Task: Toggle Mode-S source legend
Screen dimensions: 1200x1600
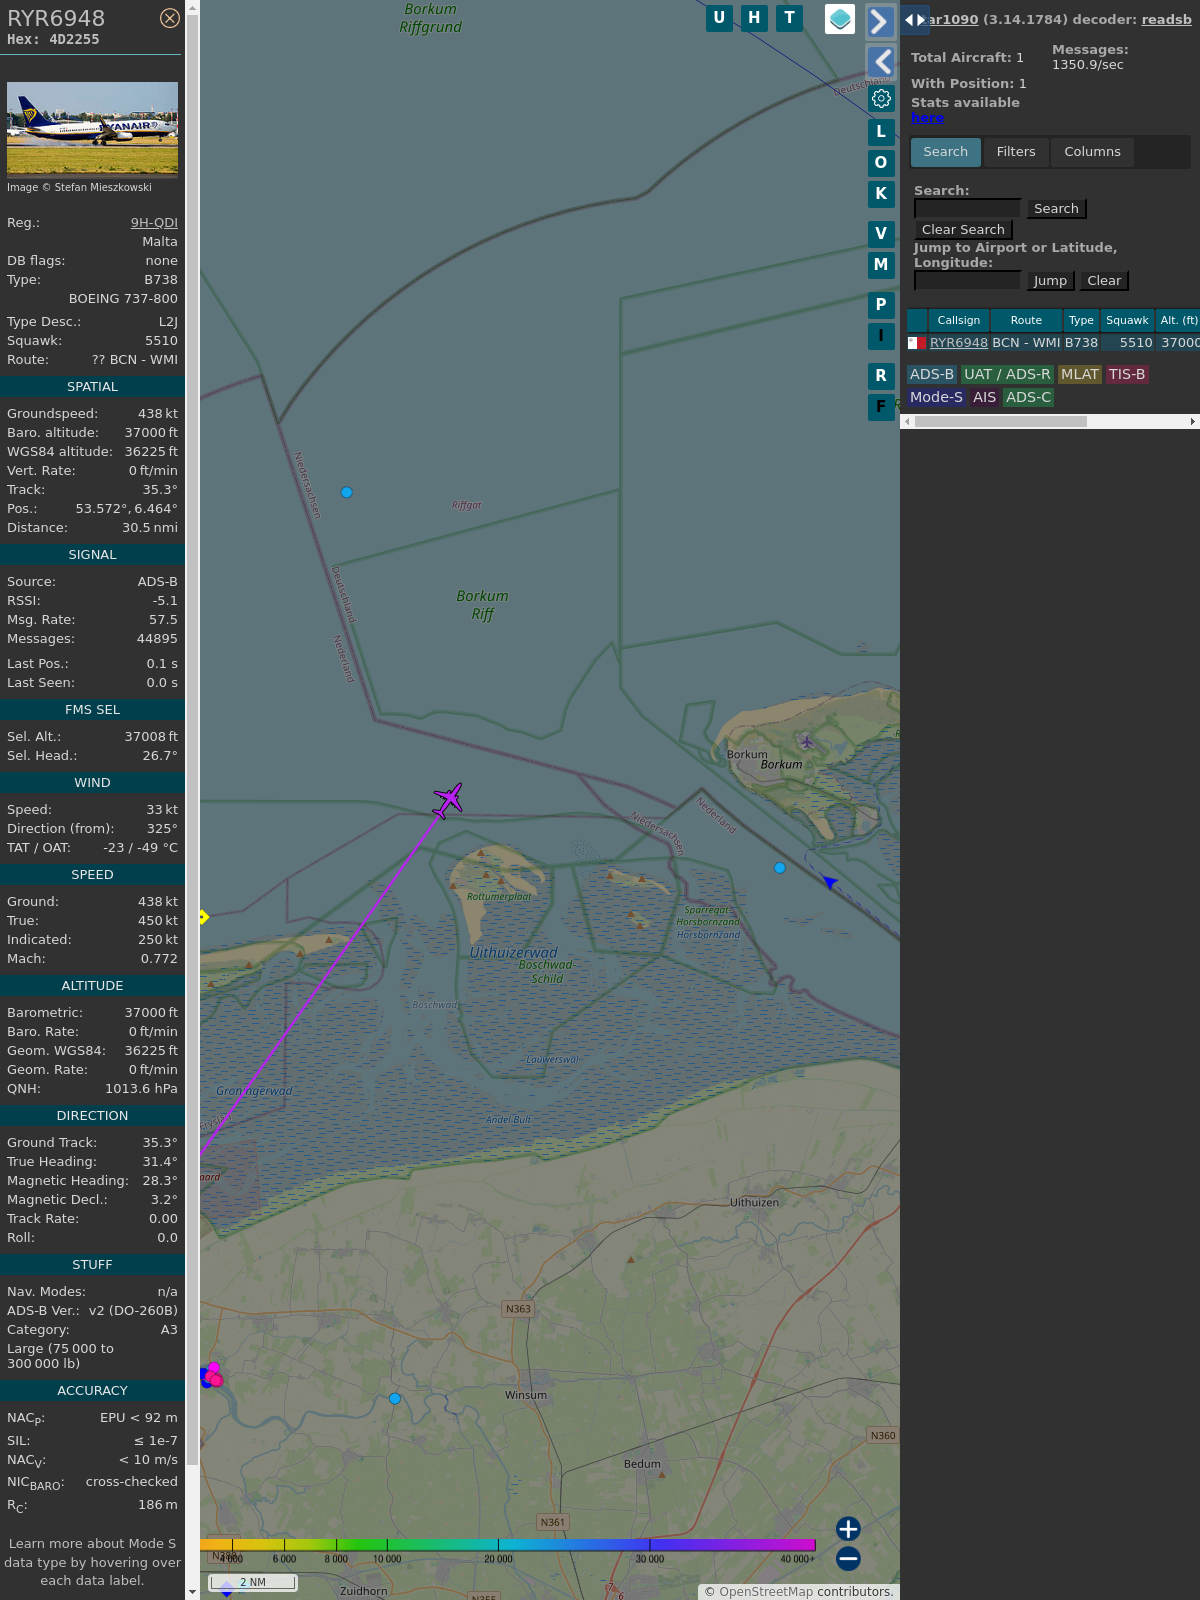Action: pos(936,397)
